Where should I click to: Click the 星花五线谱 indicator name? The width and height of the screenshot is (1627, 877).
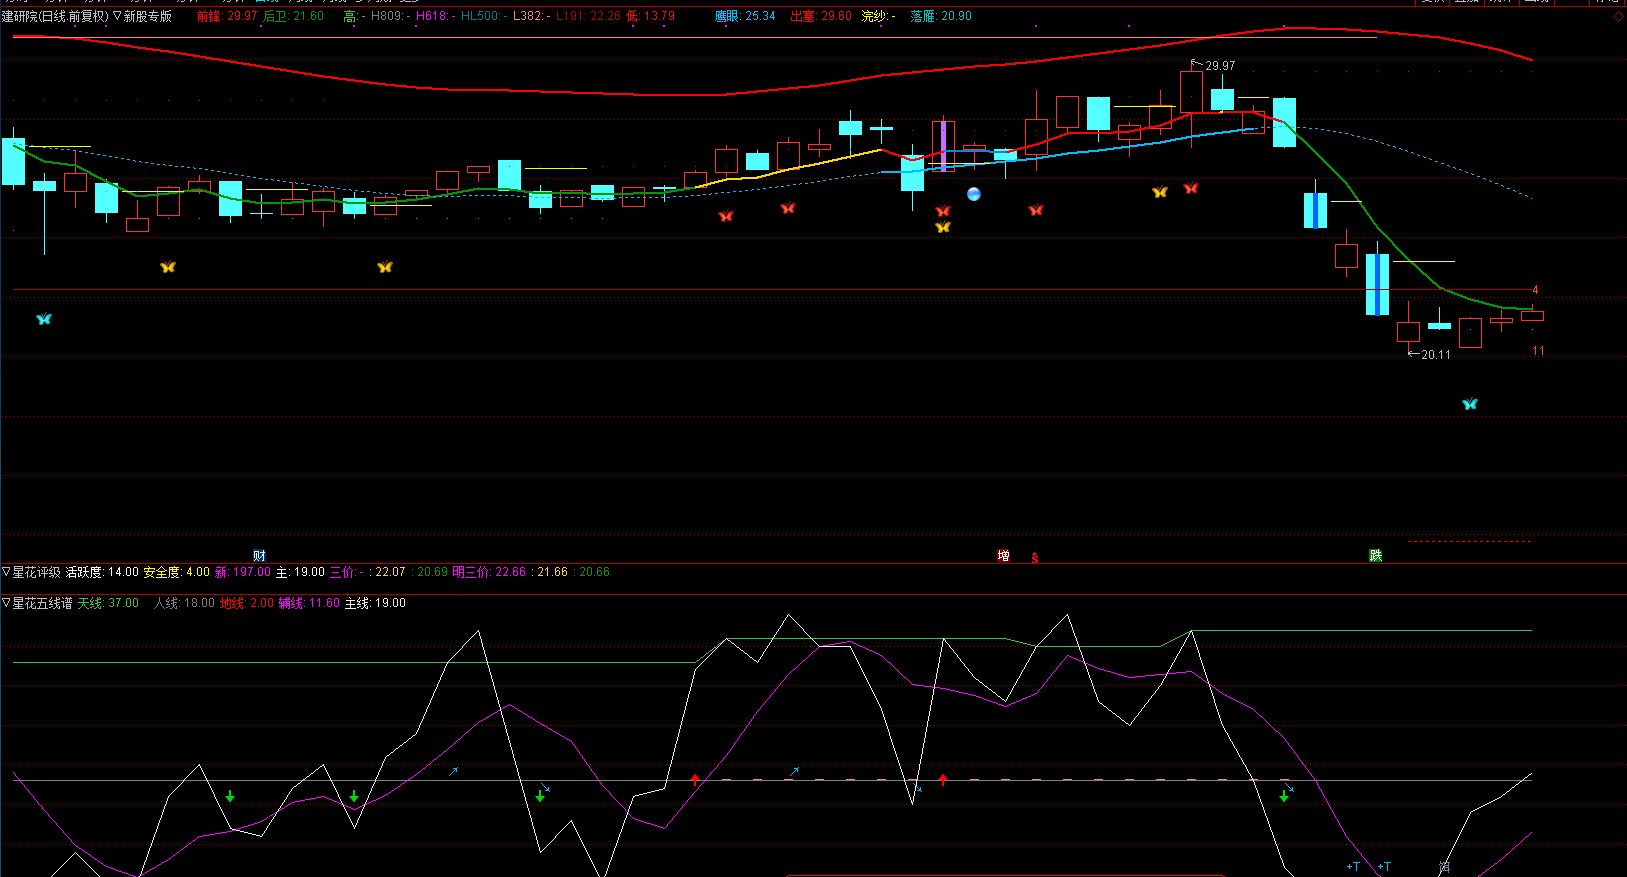(x=42, y=603)
